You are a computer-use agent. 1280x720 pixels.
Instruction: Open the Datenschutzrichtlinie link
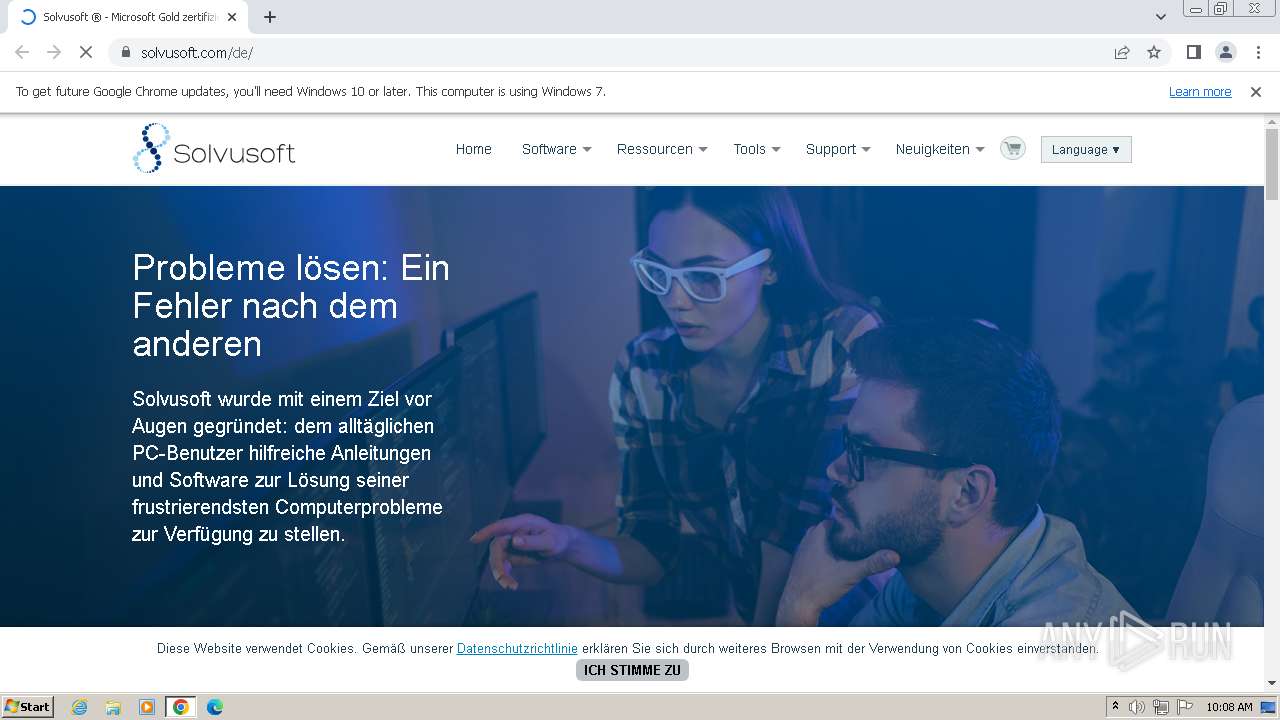517,648
